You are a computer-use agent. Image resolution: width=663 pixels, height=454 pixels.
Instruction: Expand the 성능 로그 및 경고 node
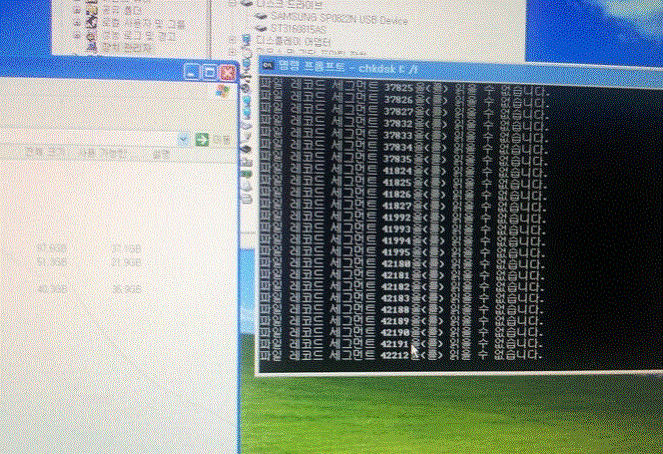[77, 36]
